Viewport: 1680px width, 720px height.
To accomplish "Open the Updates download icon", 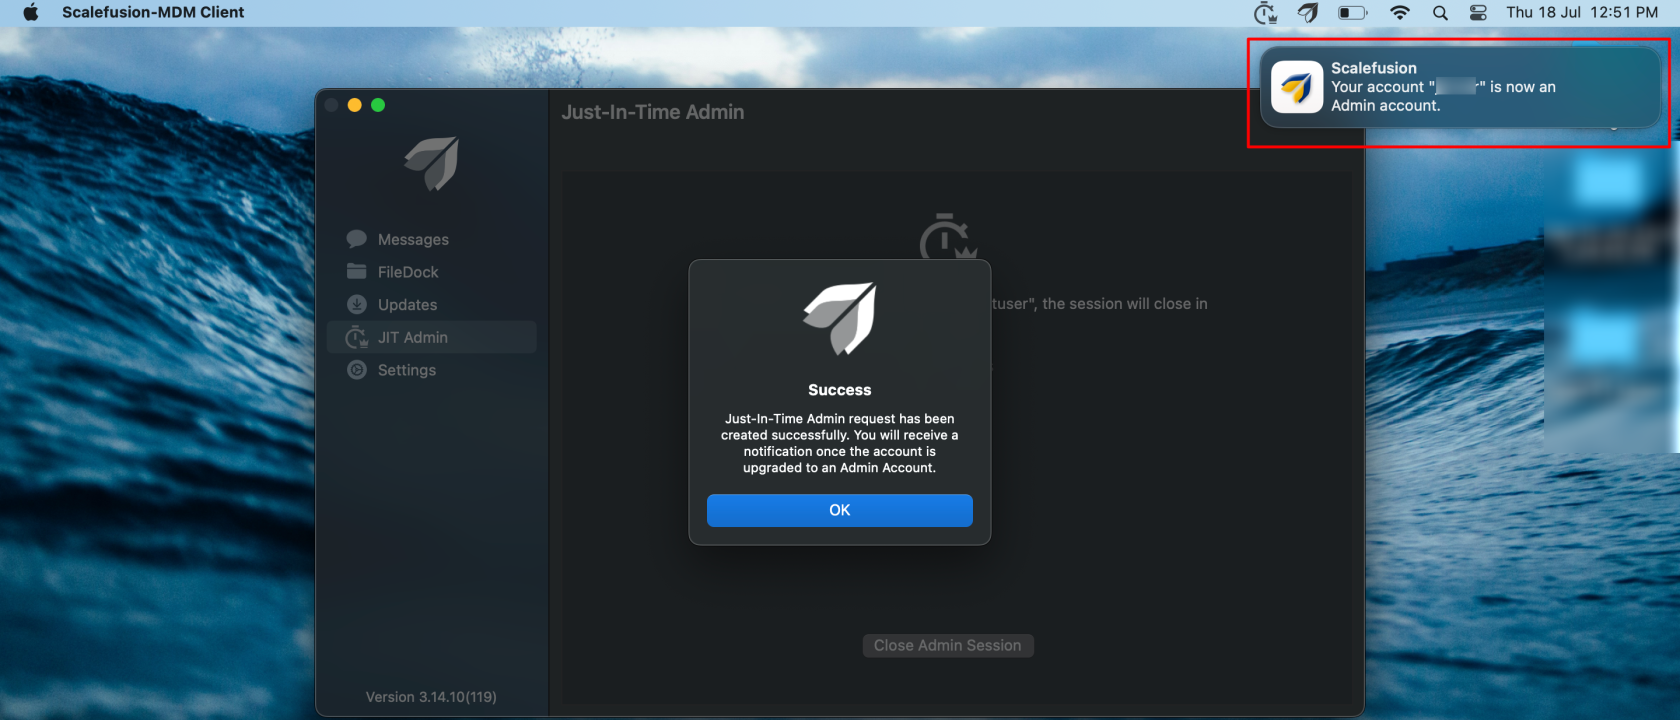I will [356, 304].
